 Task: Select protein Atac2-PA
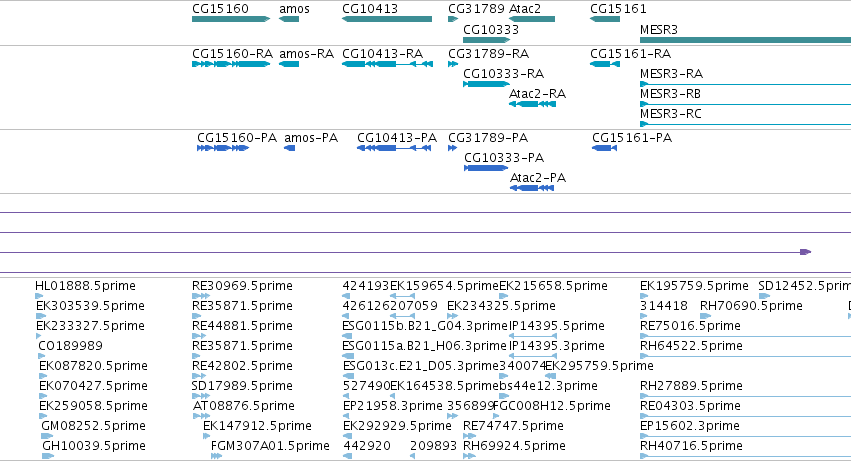pyautogui.click(x=538, y=178)
